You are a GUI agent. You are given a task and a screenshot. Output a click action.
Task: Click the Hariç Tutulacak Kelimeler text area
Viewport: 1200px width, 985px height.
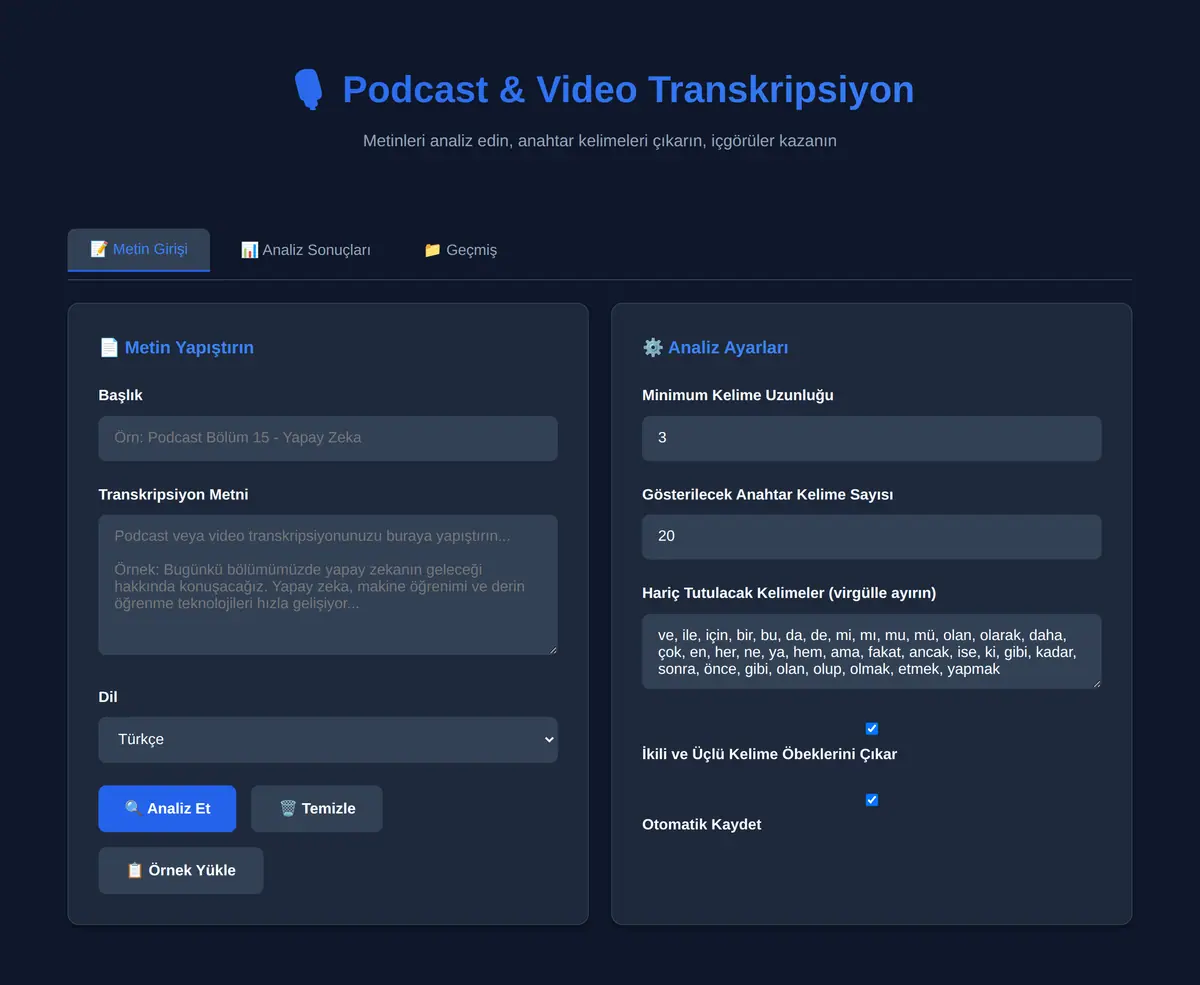[872, 651]
